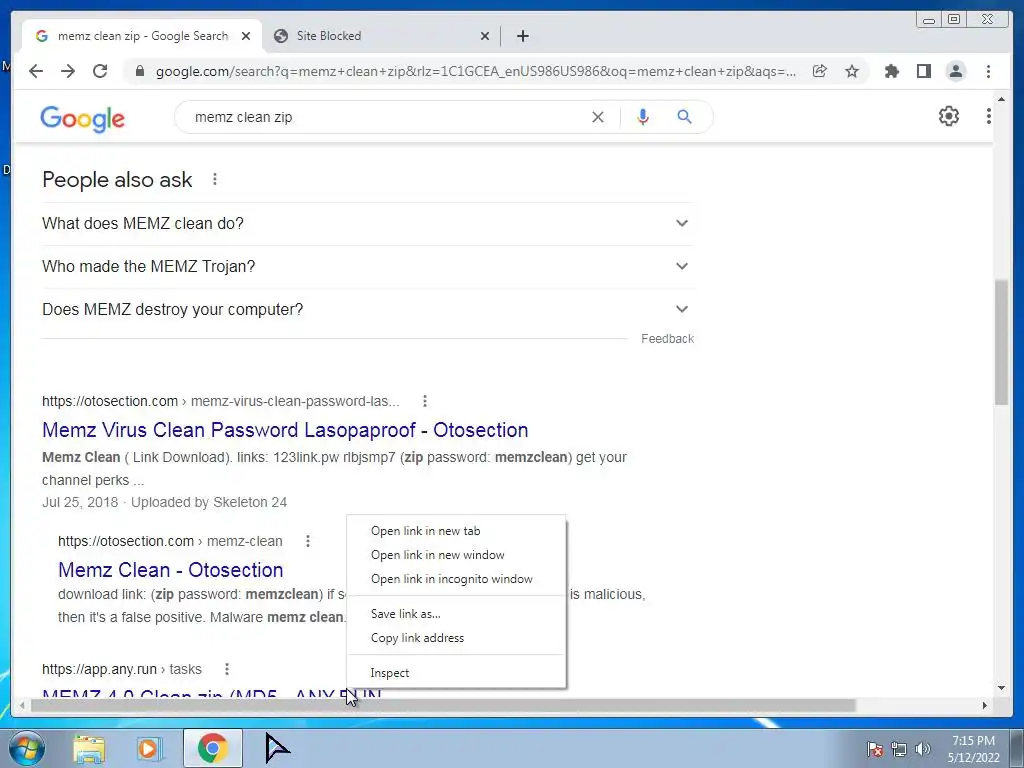Click the Google logo

click(x=82, y=119)
